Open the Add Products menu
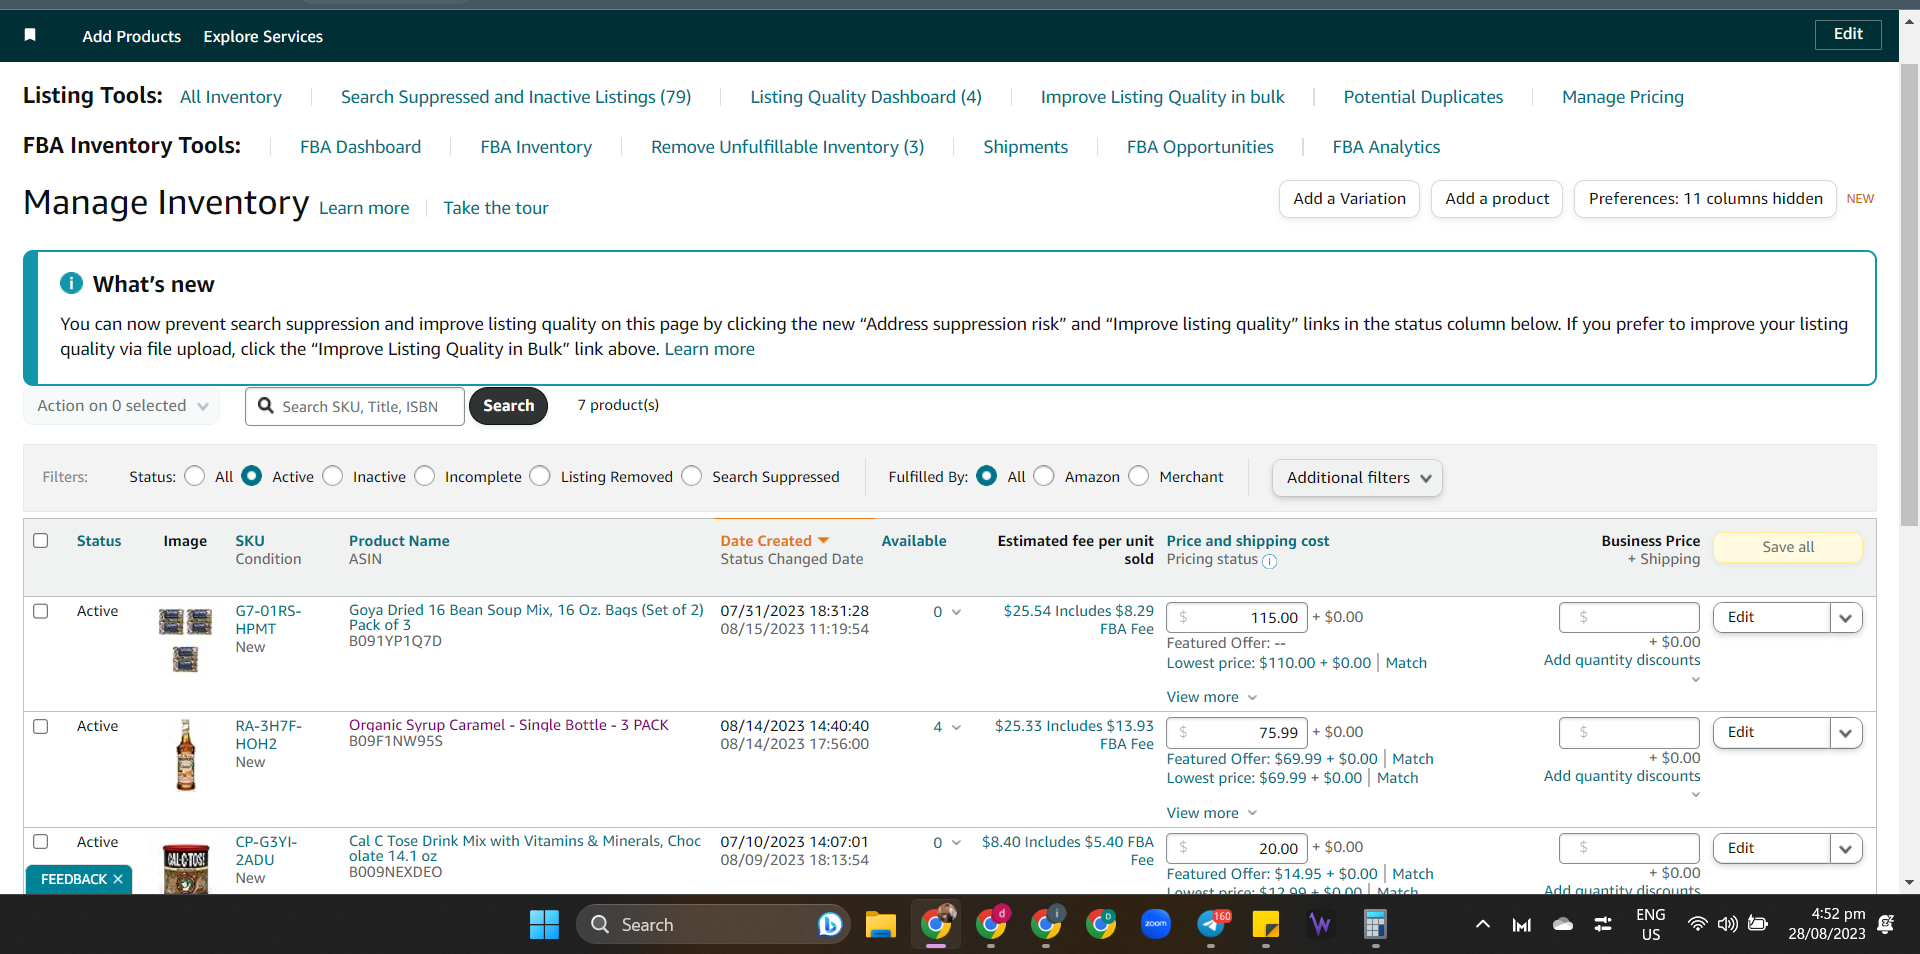This screenshot has width=1920, height=954. (x=132, y=36)
